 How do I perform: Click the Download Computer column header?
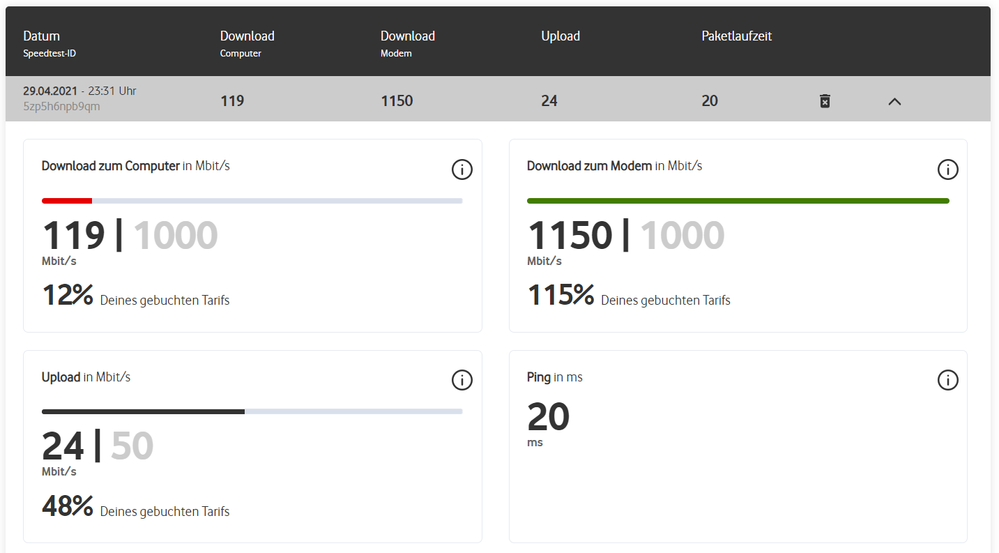tap(247, 37)
